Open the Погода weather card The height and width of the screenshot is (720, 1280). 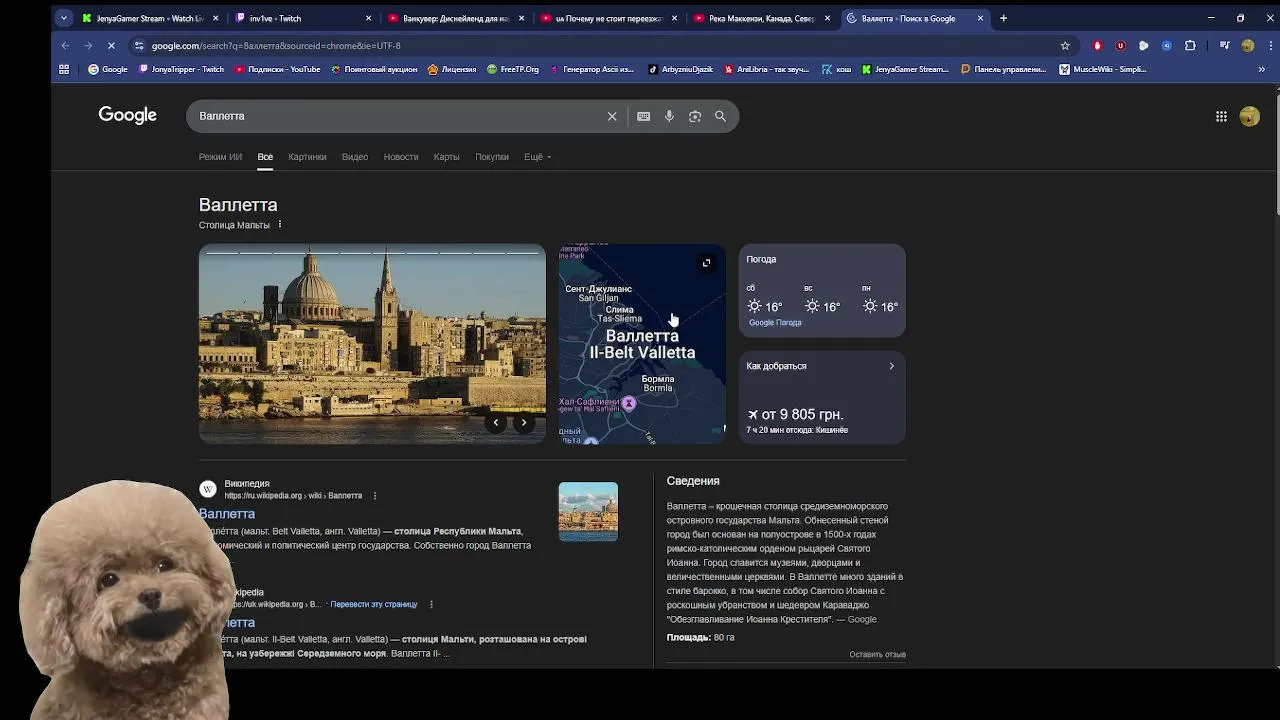822,290
